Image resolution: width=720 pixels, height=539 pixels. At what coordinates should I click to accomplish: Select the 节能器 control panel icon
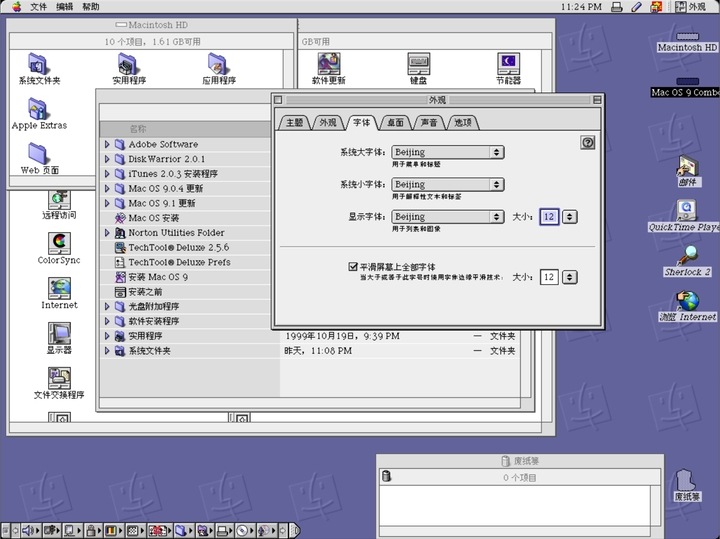(508, 64)
